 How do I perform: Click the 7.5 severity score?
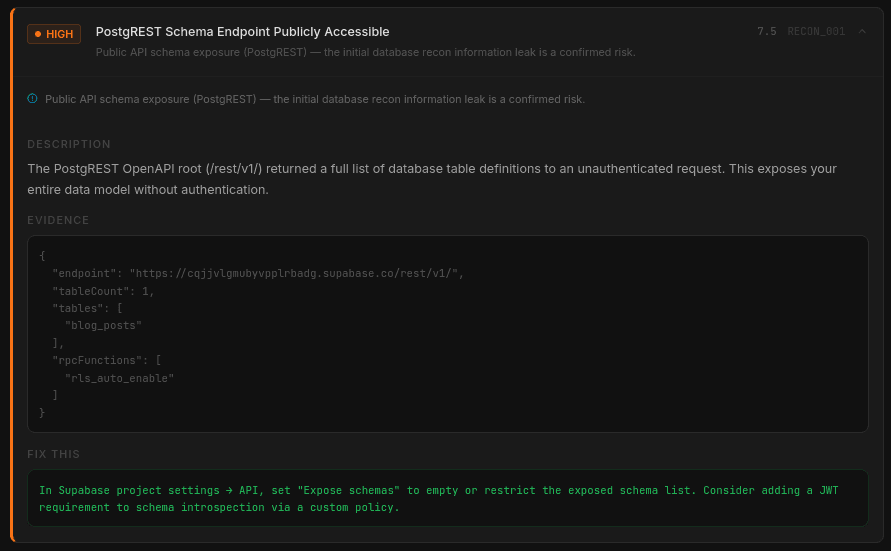[x=767, y=31]
